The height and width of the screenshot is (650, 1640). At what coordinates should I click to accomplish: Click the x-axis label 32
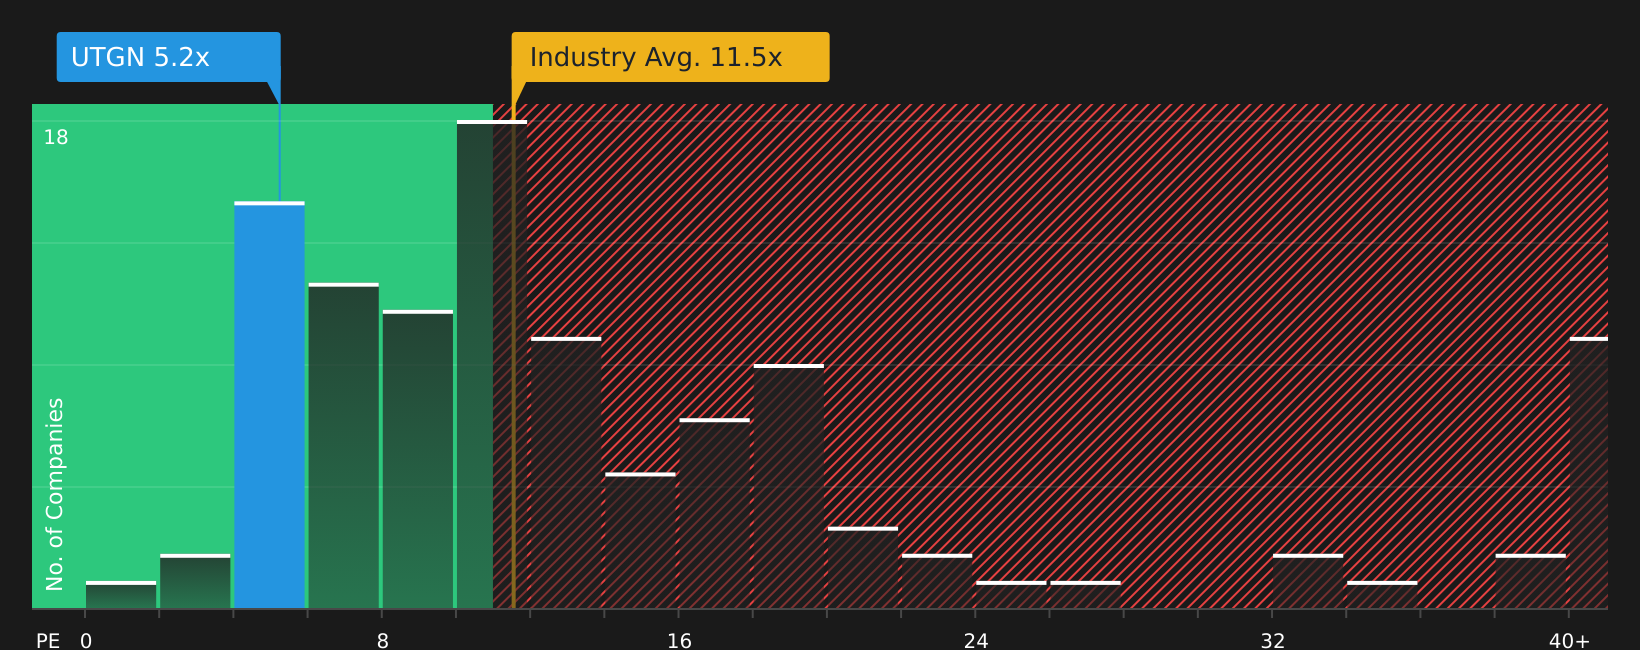[x=1272, y=641]
